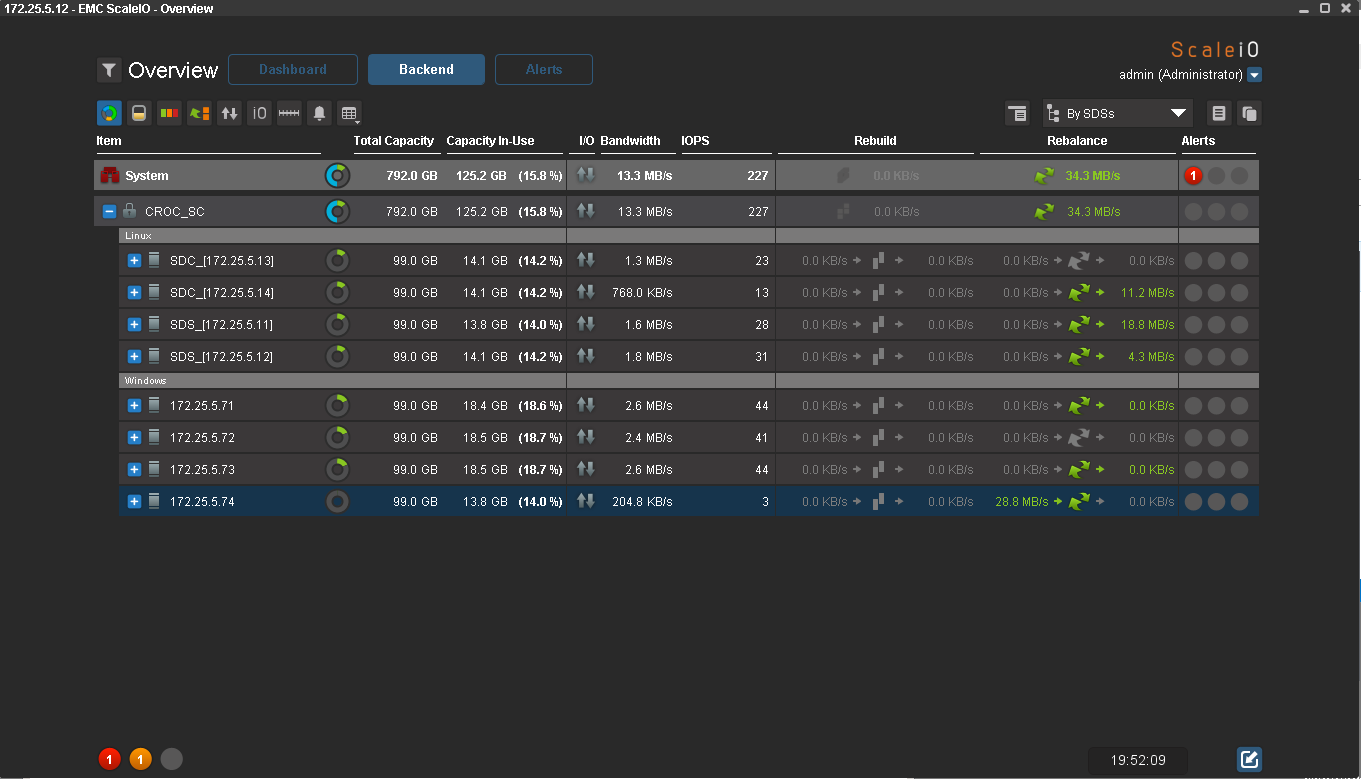Click the 28.8 MB/s rebalance value for 172.25.5.74
The height and width of the screenshot is (779, 1361).
[1021, 502]
